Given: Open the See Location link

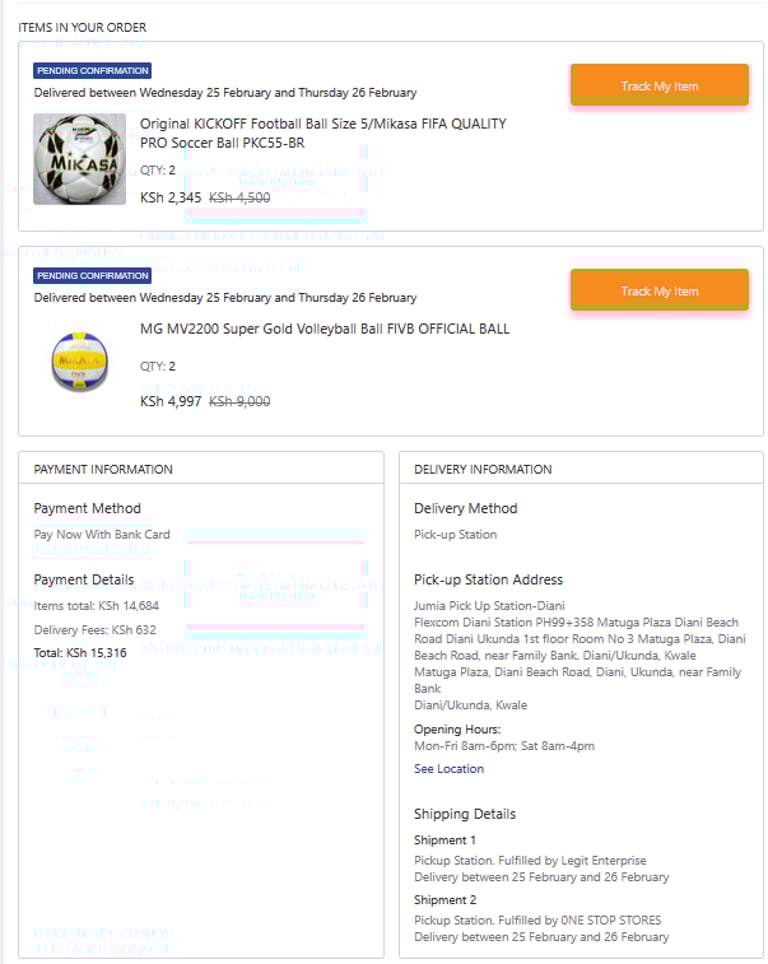Looking at the screenshot, I should click(449, 768).
